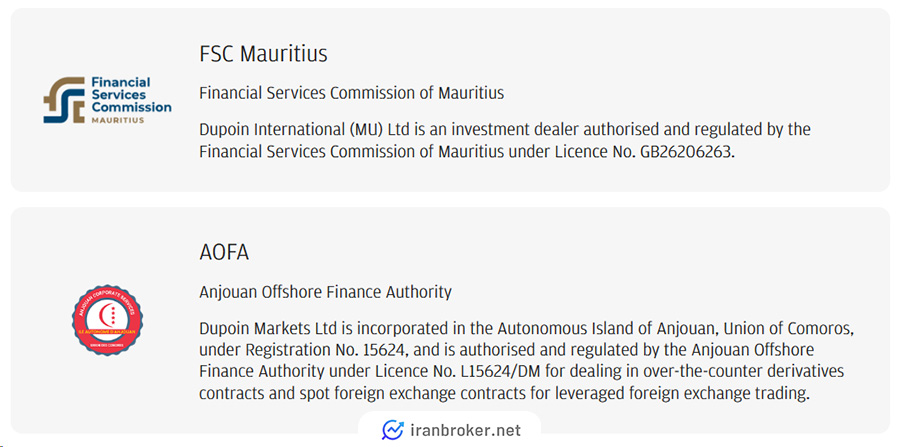
Task: Click the Financial Services Commission Mauritius logo
Action: click(x=107, y=100)
